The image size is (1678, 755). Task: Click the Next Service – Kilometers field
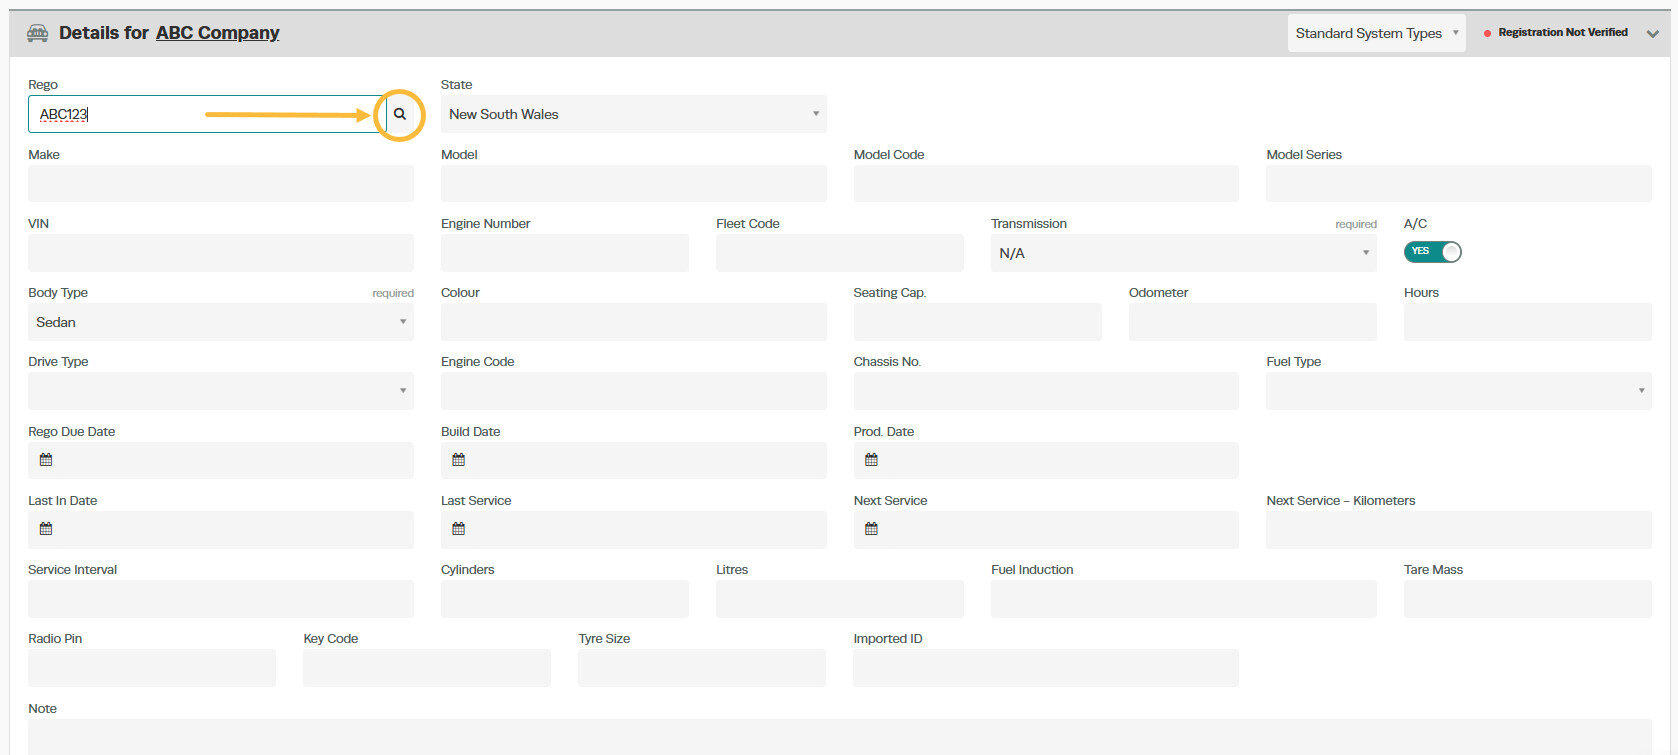click(1459, 530)
